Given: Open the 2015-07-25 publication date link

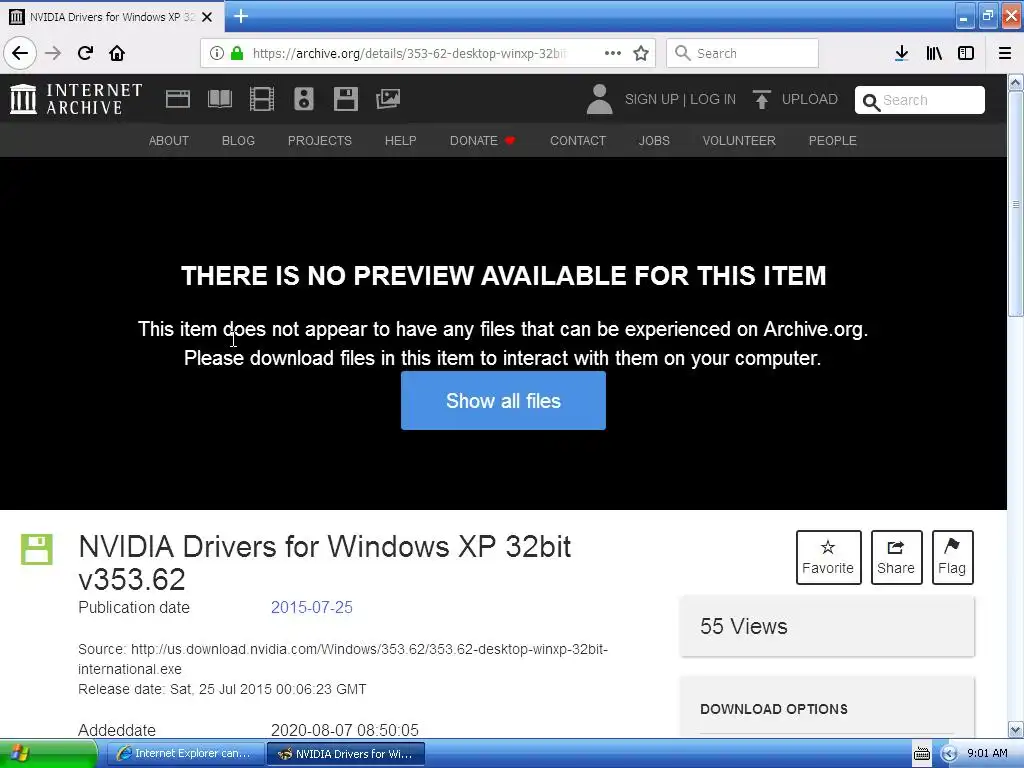Looking at the screenshot, I should coord(312,607).
